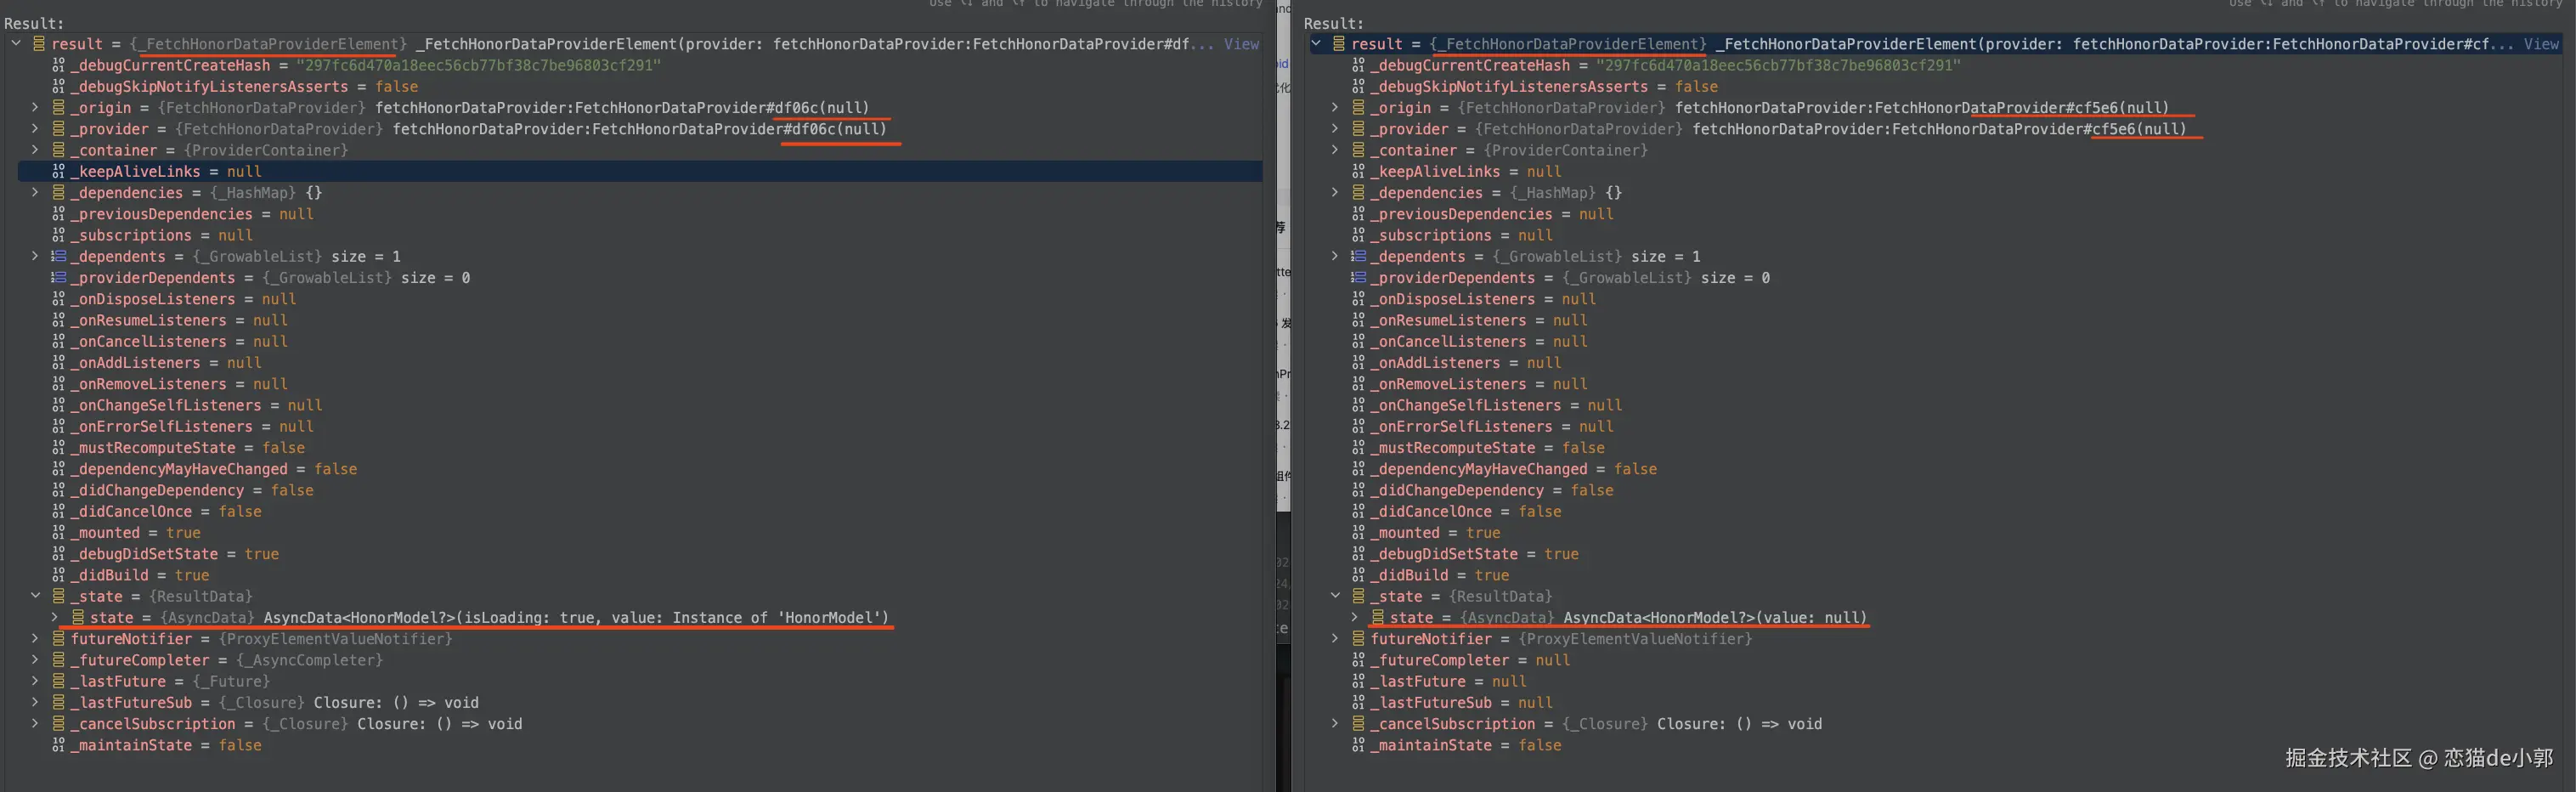Collapse the result node for provider #df06c
The image size is (2576, 792).
16,44
